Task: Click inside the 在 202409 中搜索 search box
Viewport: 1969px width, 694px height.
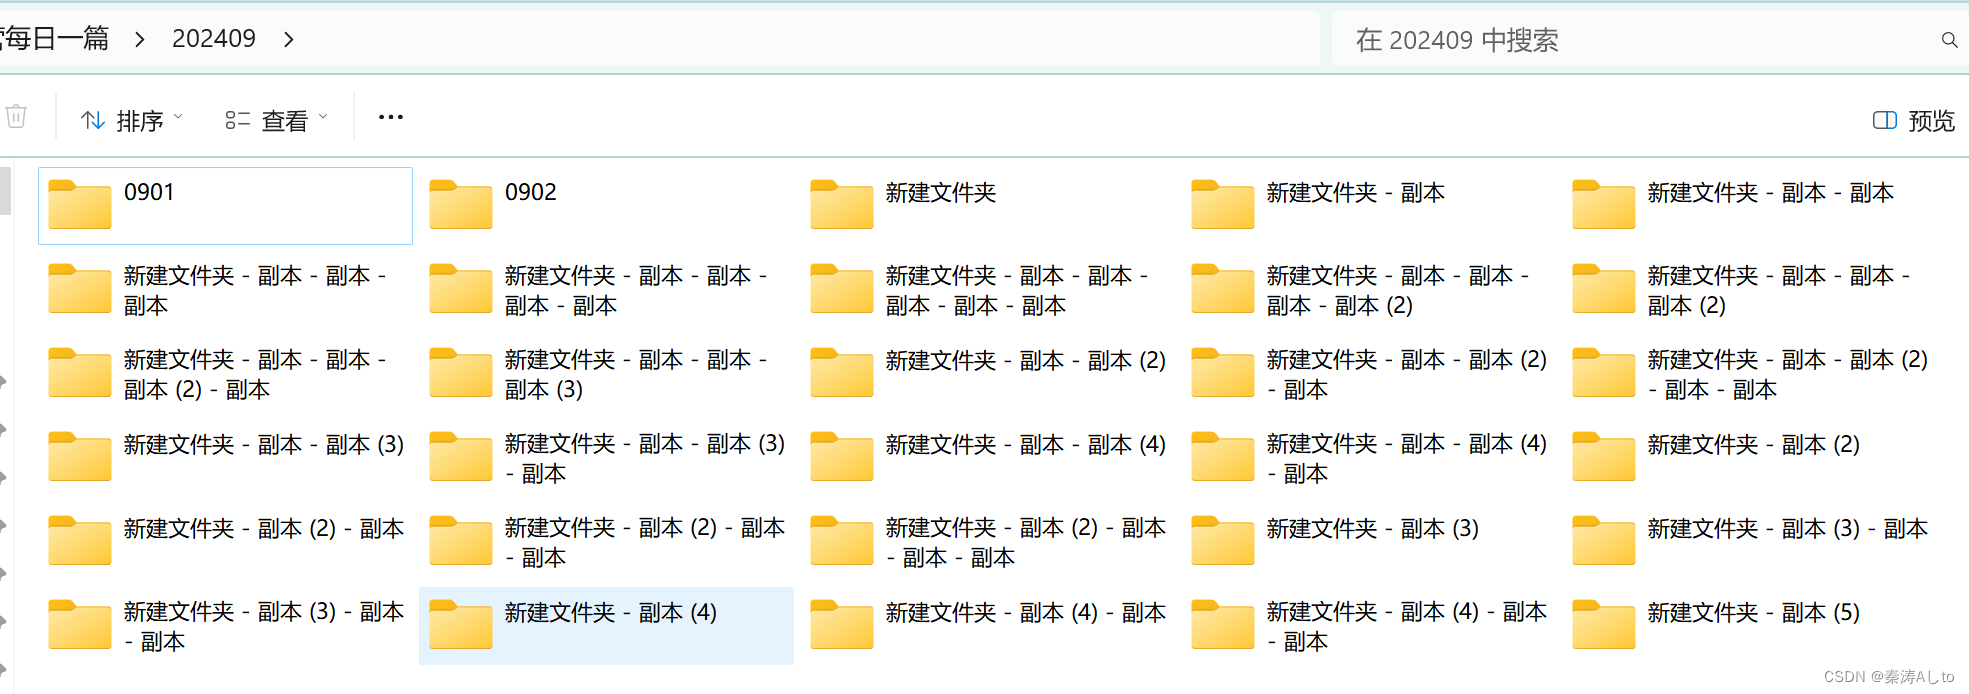Action: coord(1600,39)
